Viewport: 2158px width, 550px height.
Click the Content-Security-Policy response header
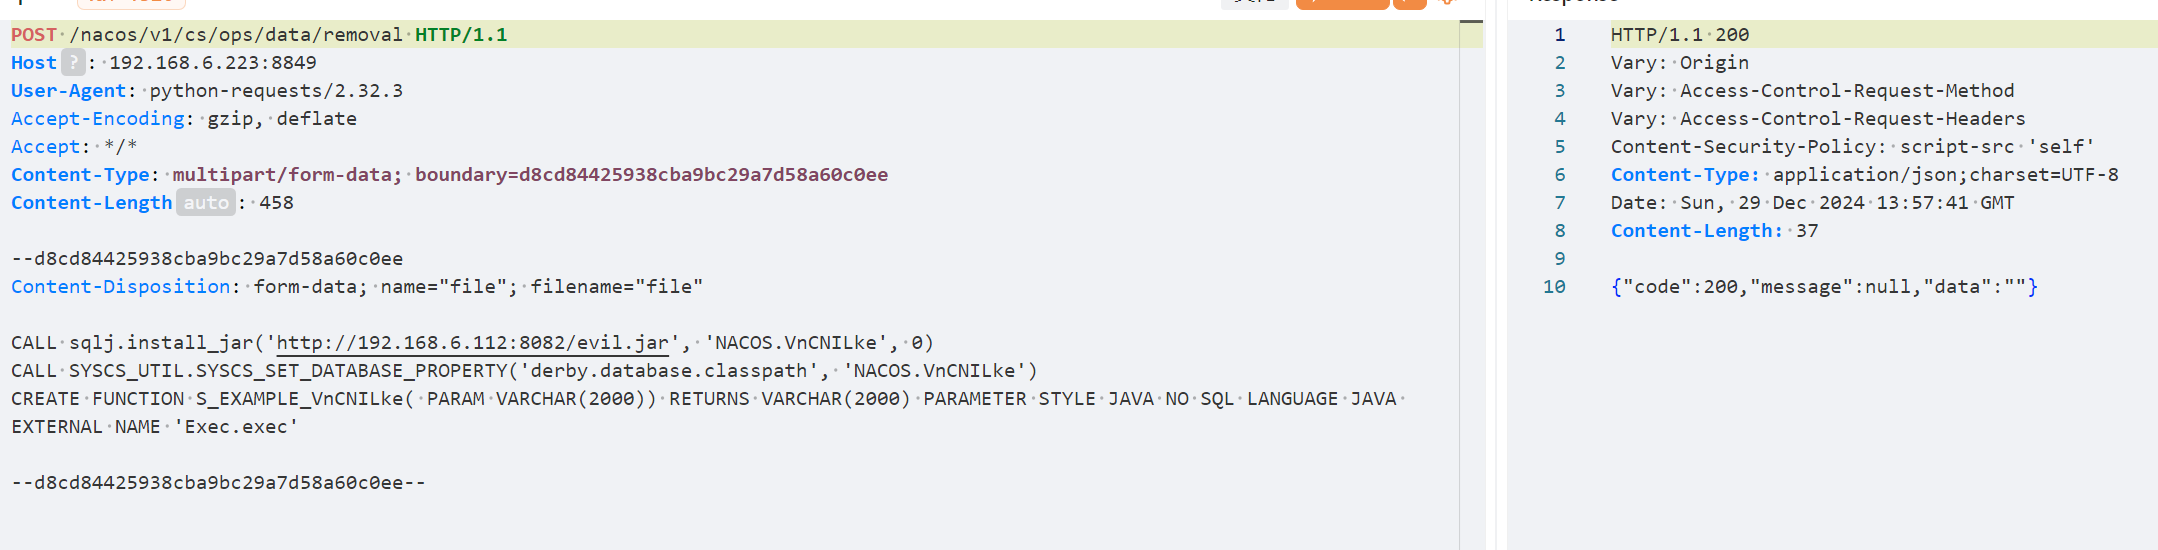[x=1852, y=146]
